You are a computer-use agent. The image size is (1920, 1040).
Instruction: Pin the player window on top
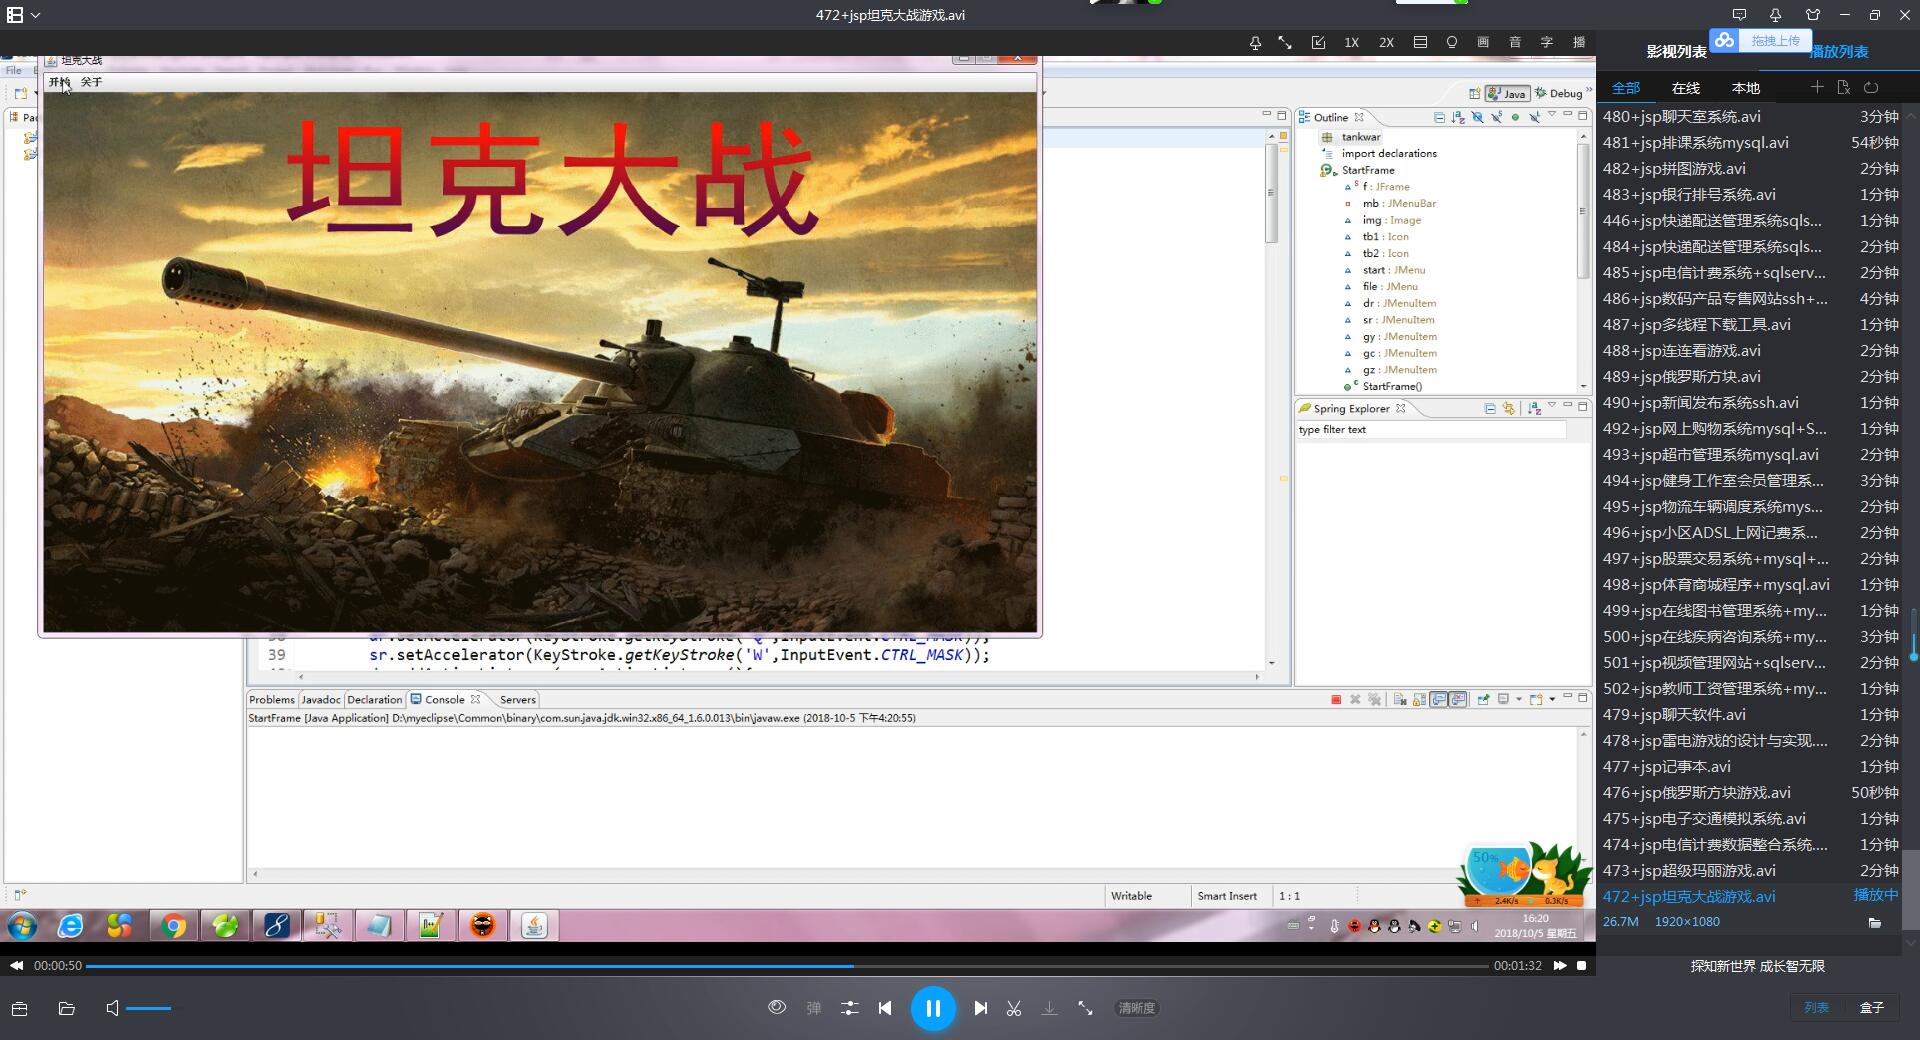(1255, 42)
